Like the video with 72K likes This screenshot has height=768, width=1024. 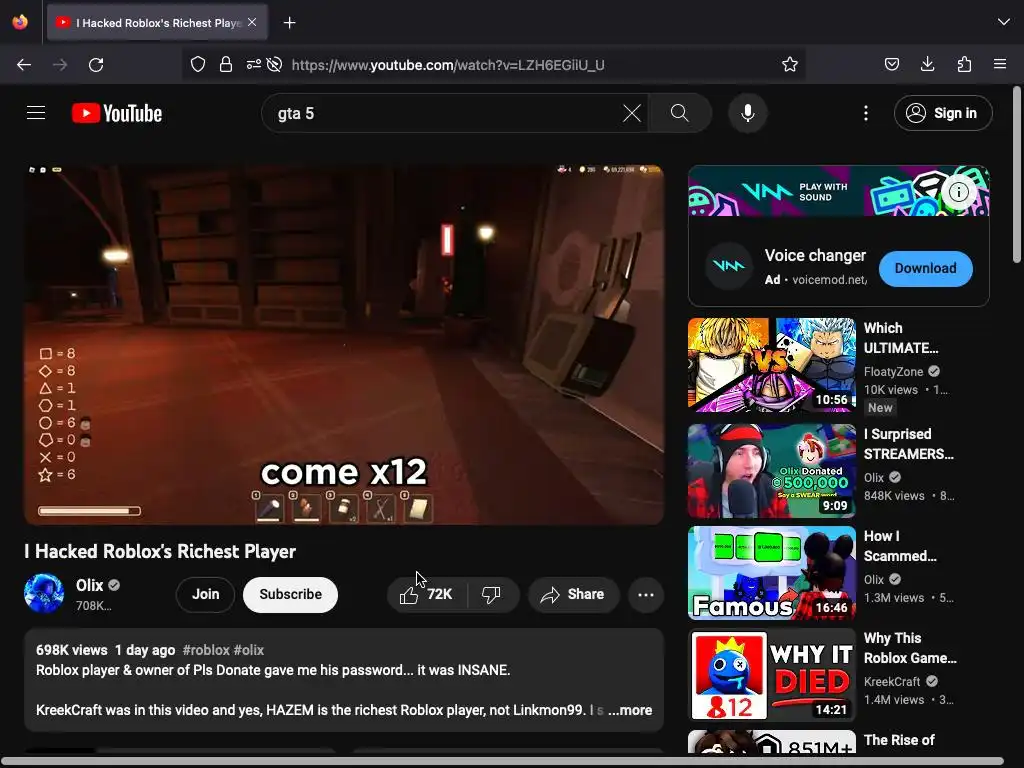click(x=427, y=594)
